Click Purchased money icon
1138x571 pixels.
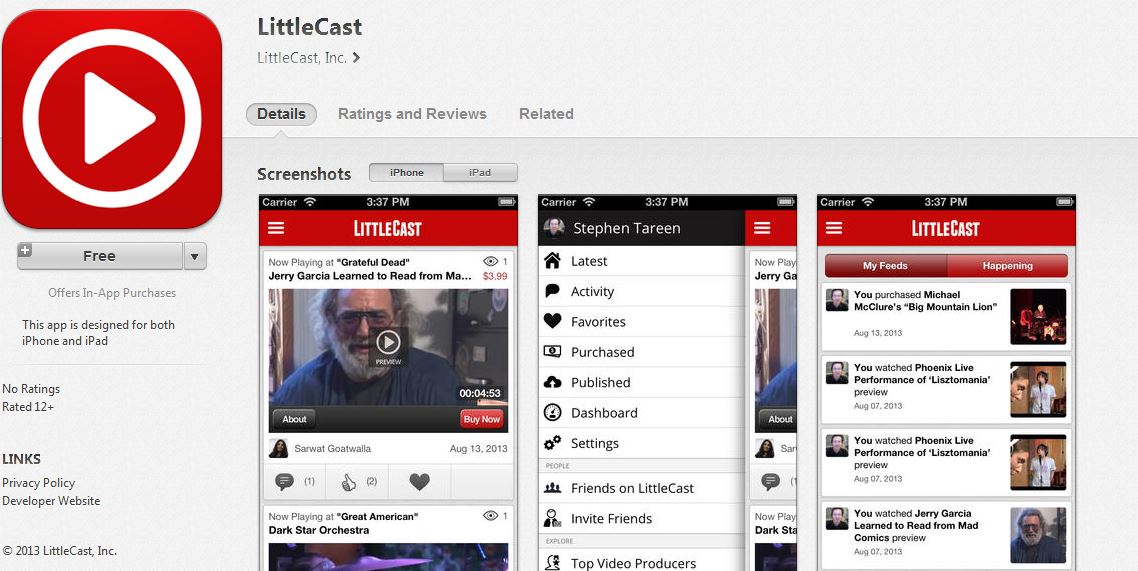(552, 351)
